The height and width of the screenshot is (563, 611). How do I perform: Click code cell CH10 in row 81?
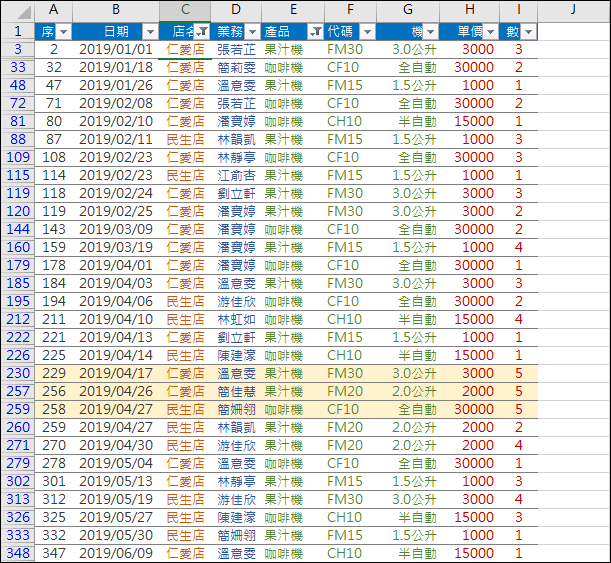[350, 122]
